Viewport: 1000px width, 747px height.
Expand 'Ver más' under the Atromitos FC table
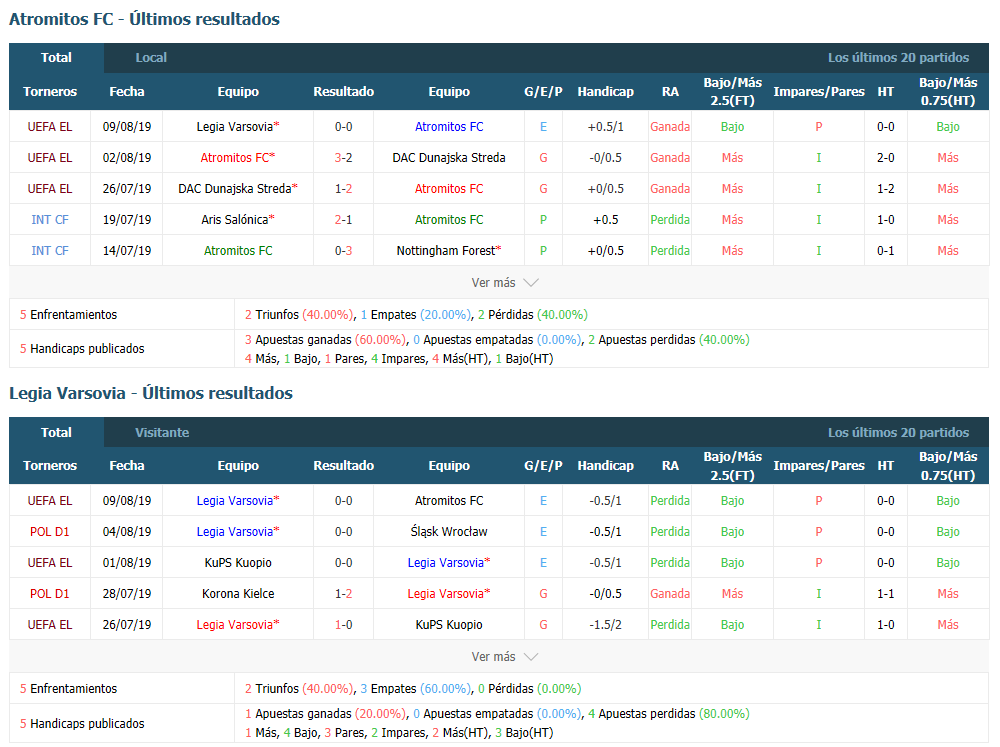point(504,283)
